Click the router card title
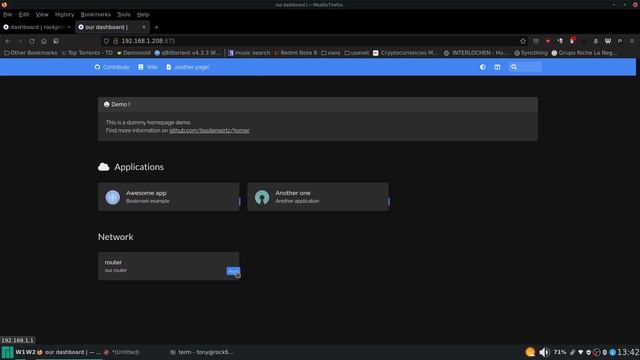640x360 pixels. click(113, 262)
